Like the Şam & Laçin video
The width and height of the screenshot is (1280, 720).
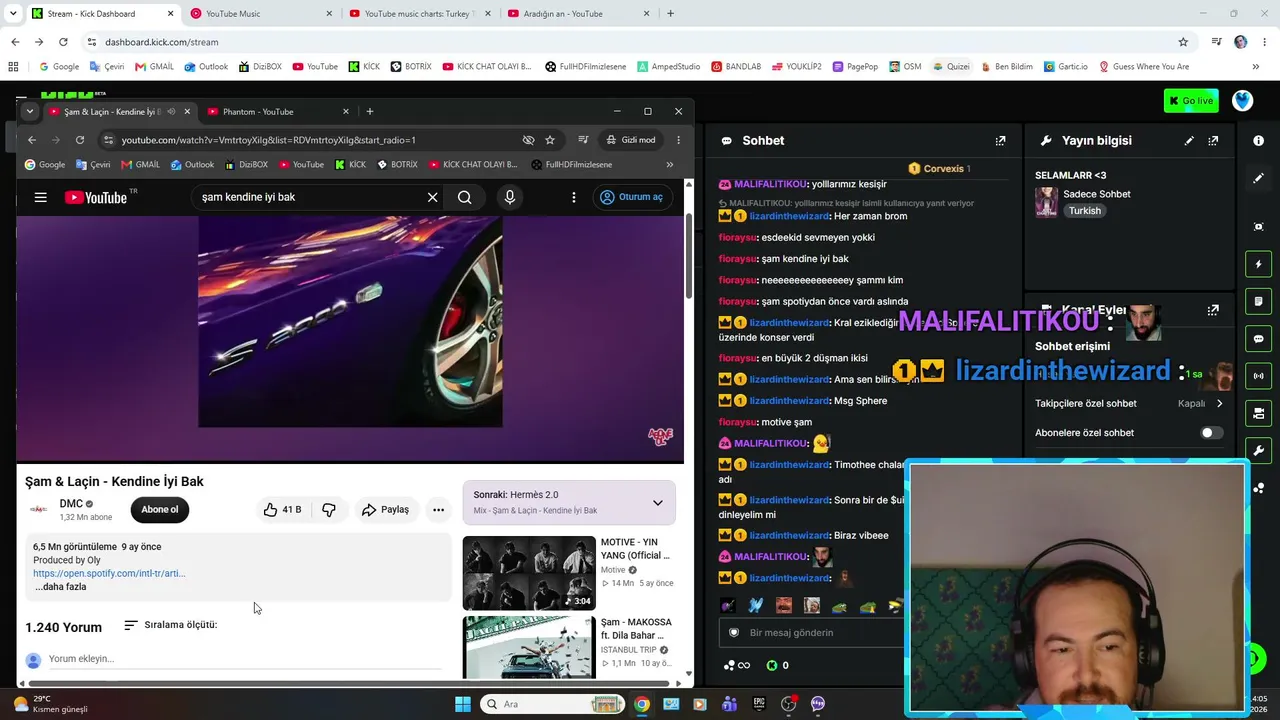(x=281, y=510)
